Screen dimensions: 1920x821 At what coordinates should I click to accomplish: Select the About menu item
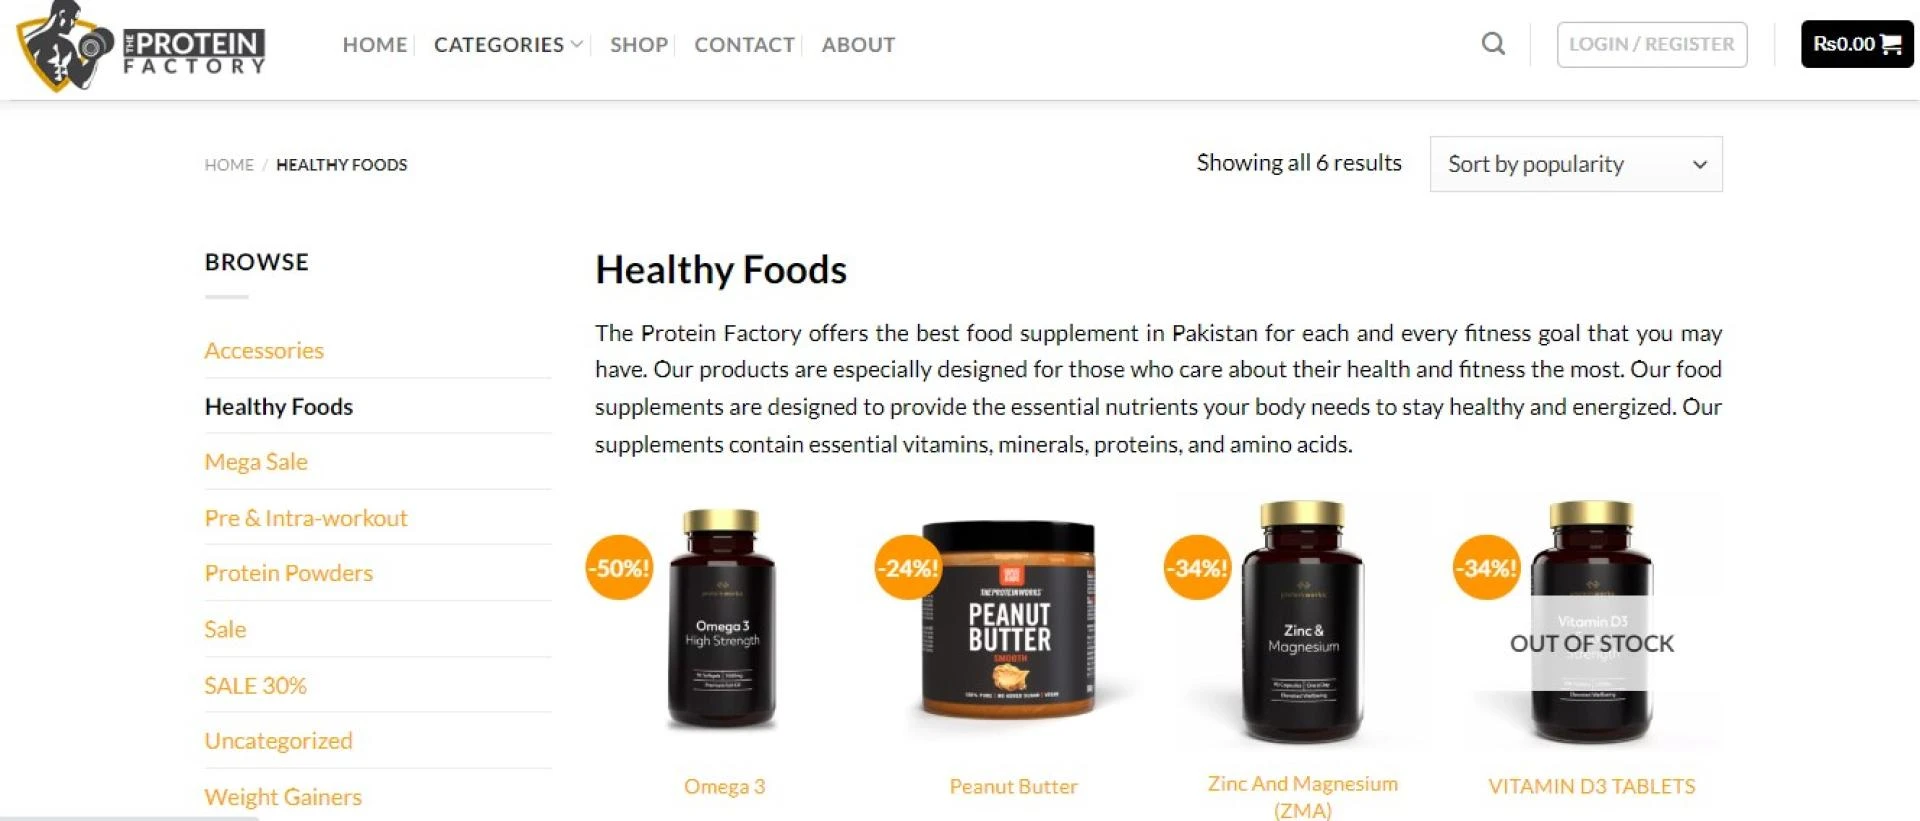point(858,45)
